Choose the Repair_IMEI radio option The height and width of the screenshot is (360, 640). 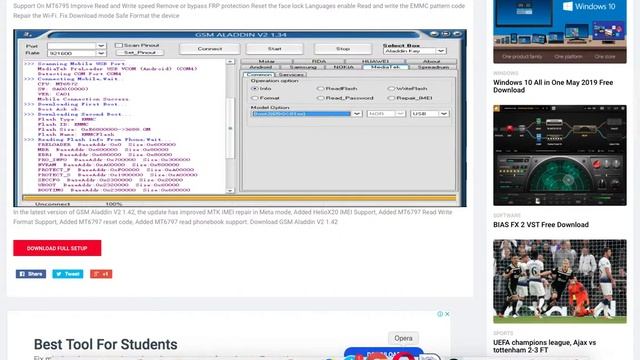[x=391, y=98]
